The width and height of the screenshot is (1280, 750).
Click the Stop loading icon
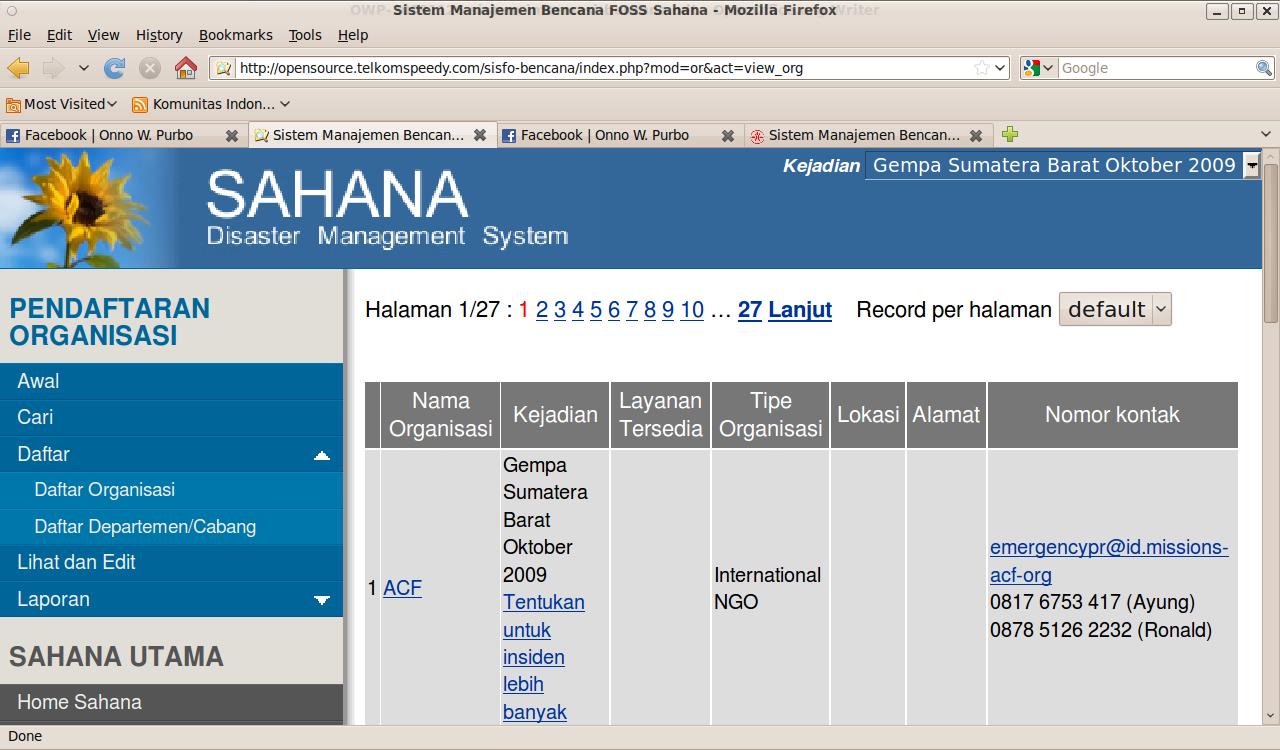pos(150,68)
